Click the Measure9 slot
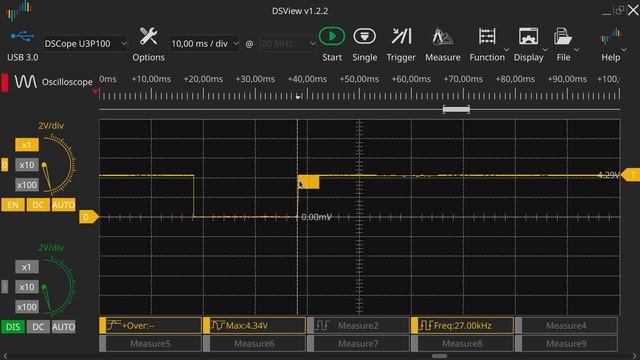 (x=566, y=344)
